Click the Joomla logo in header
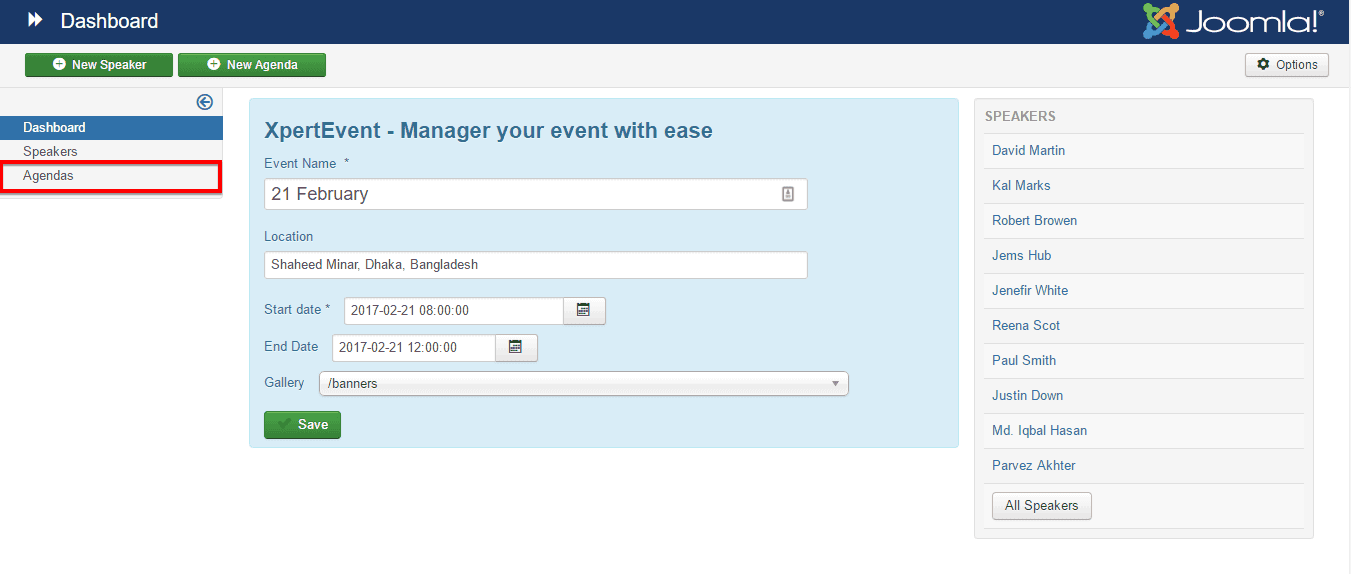This screenshot has width=1351, height=574. [x=1233, y=21]
